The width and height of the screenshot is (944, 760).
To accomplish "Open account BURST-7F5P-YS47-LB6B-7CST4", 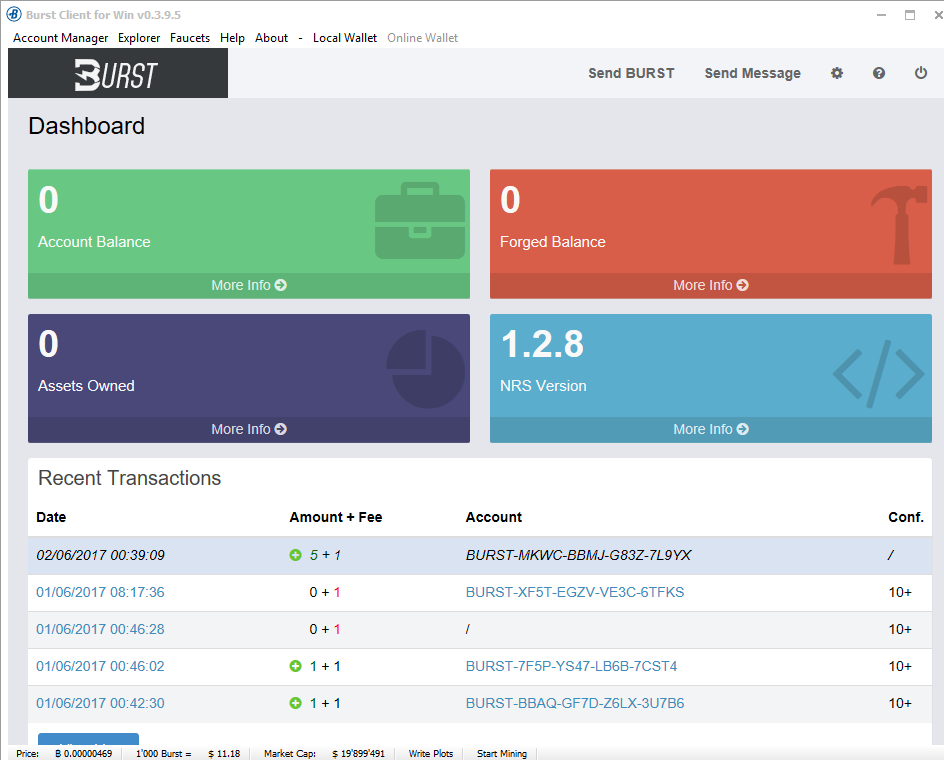I will (x=571, y=666).
